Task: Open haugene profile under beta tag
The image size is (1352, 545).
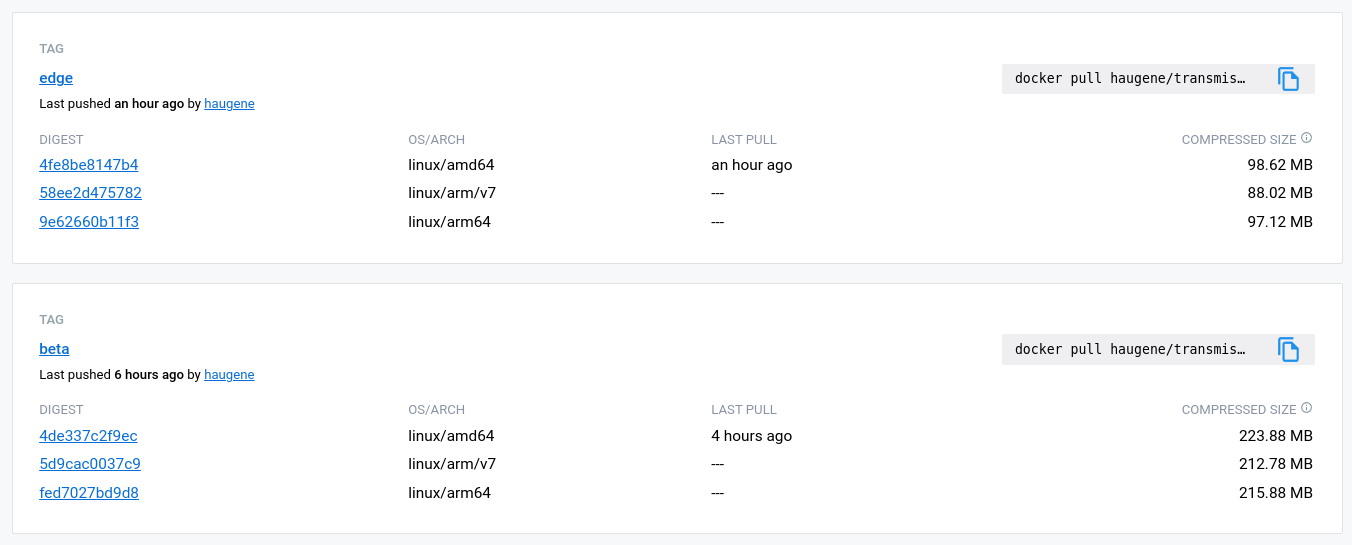Action: pos(229,375)
